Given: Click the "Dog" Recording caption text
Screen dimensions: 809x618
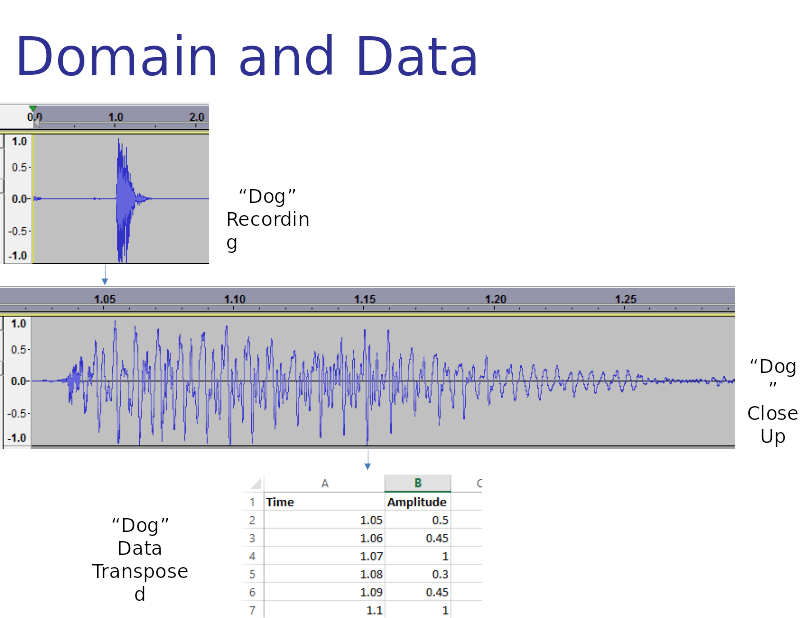Looking at the screenshot, I should 268,219.
